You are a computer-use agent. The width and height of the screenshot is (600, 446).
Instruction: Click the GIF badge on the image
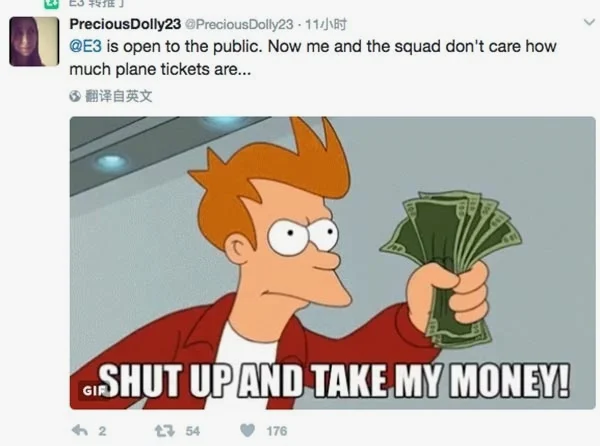[x=93, y=391]
